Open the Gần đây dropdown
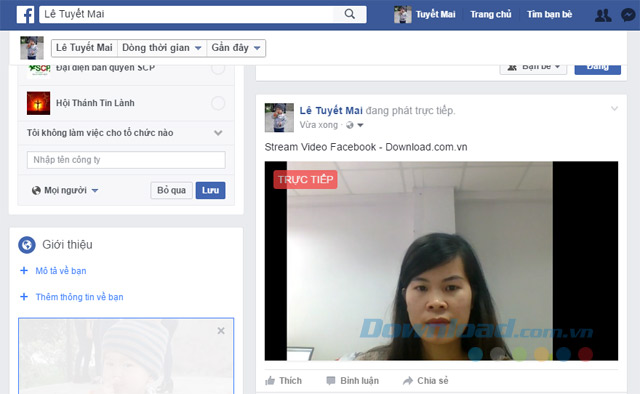 point(236,48)
